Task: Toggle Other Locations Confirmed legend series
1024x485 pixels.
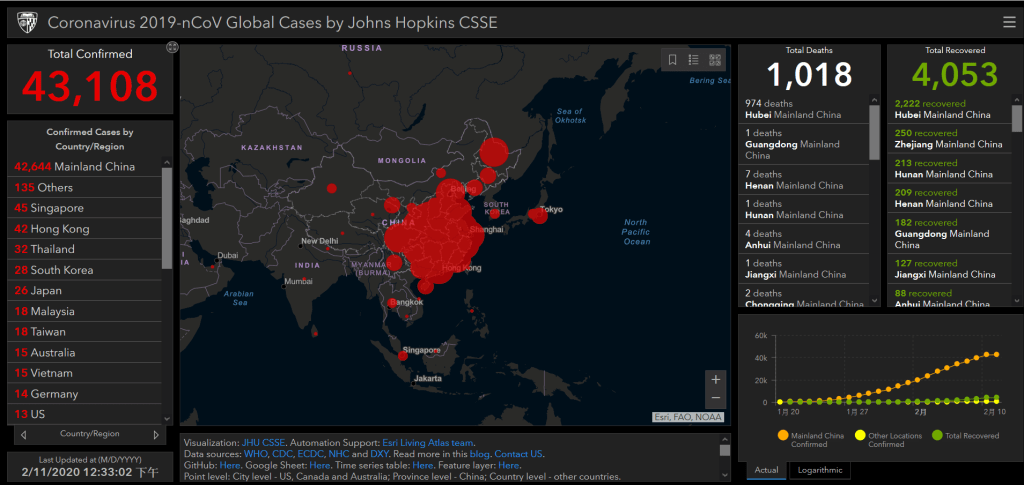Action: 858,434
